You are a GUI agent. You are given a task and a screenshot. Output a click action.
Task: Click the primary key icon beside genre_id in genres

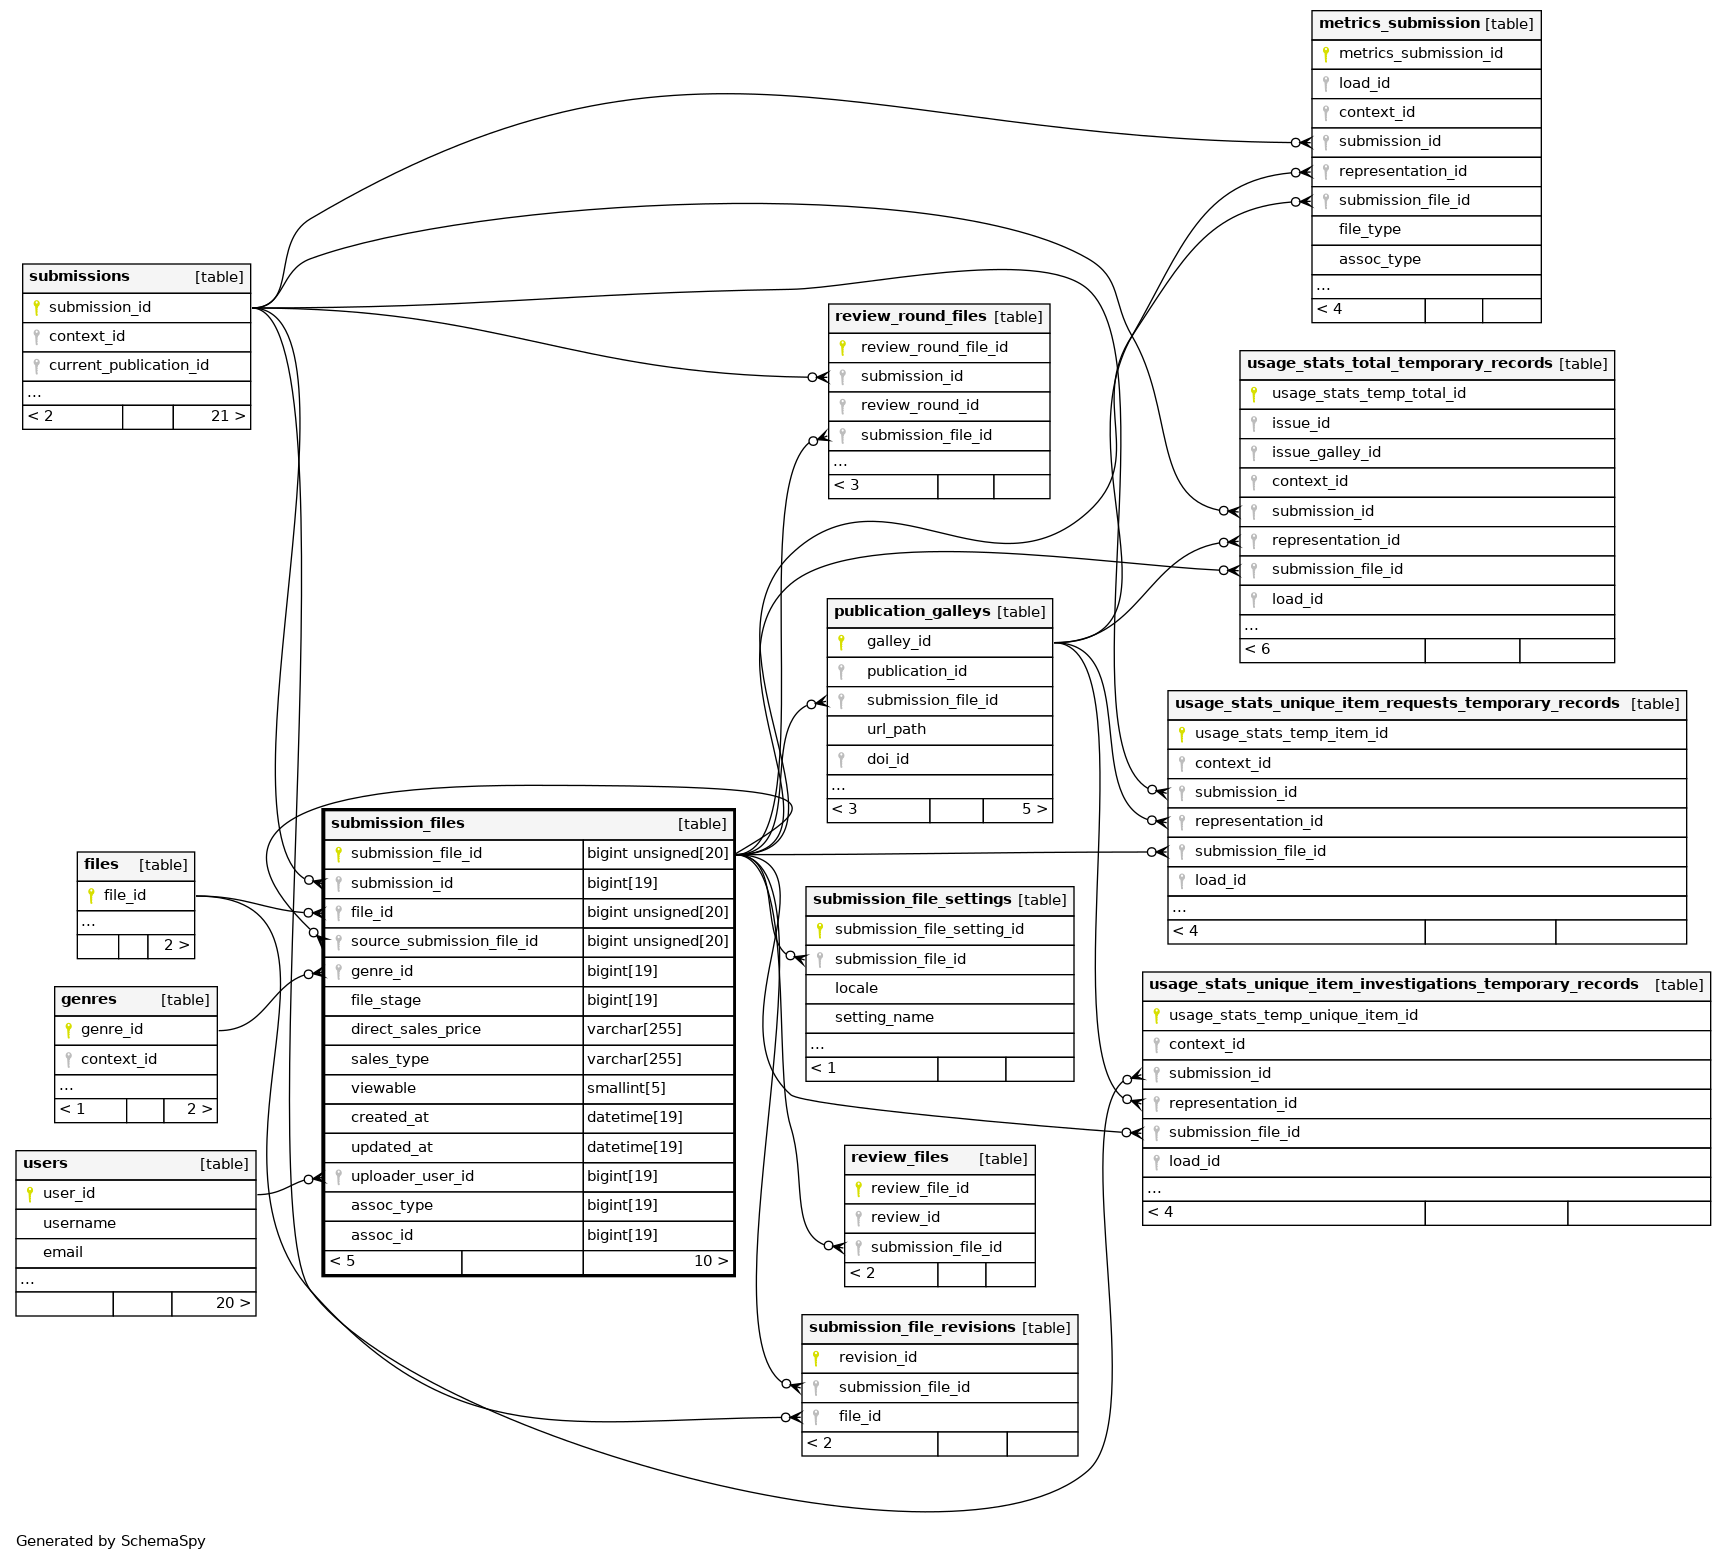pyautogui.click(x=68, y=1030)
